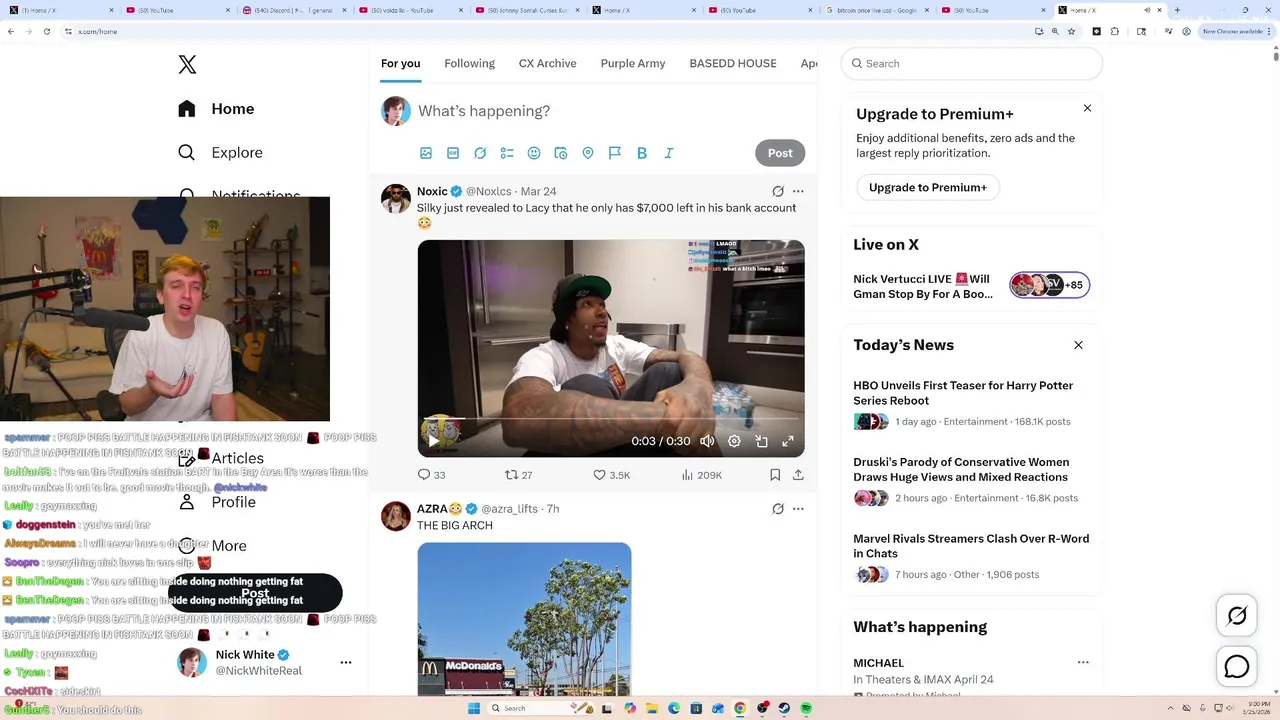Toggle italic formatting in composer

(669, 153)
